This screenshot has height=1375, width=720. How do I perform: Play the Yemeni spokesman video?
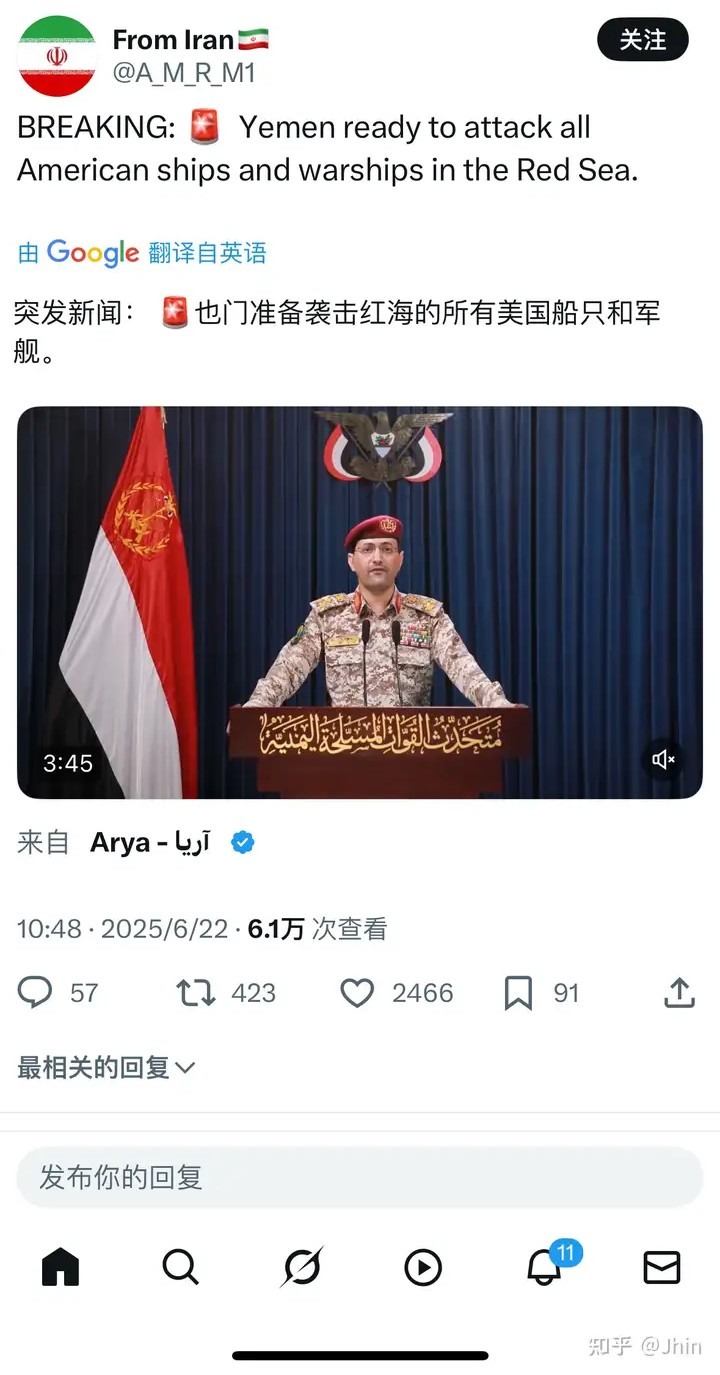(x=360, y=602)
